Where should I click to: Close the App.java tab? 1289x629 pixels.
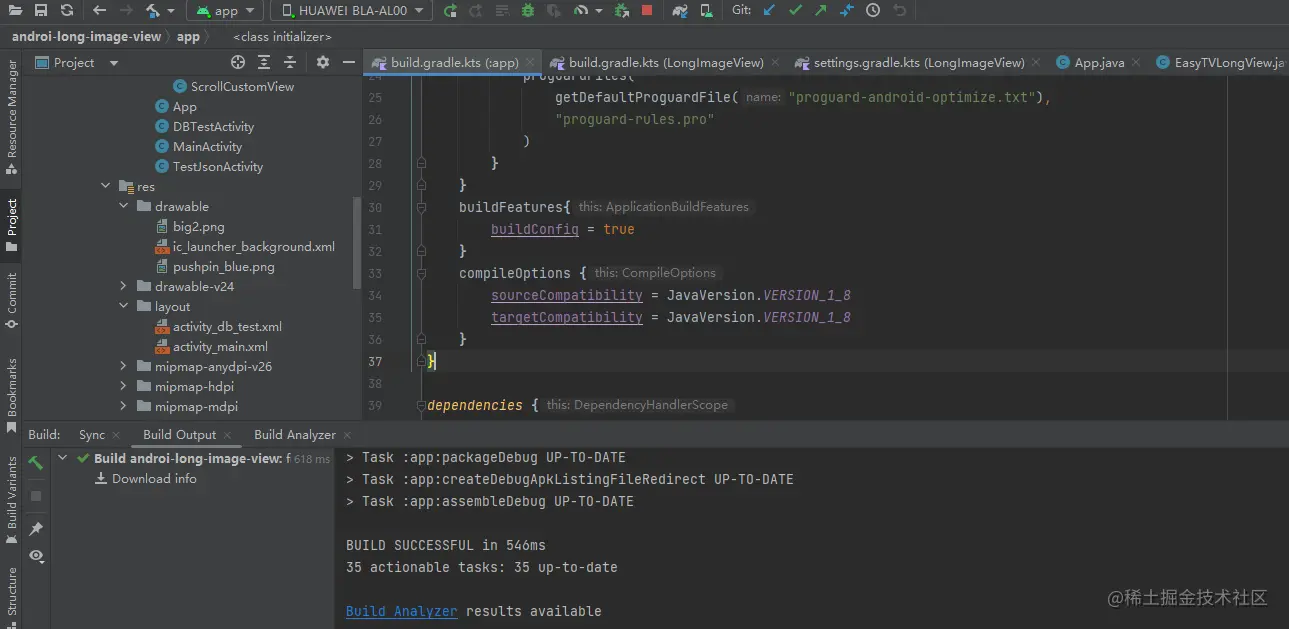[1137, 62]
